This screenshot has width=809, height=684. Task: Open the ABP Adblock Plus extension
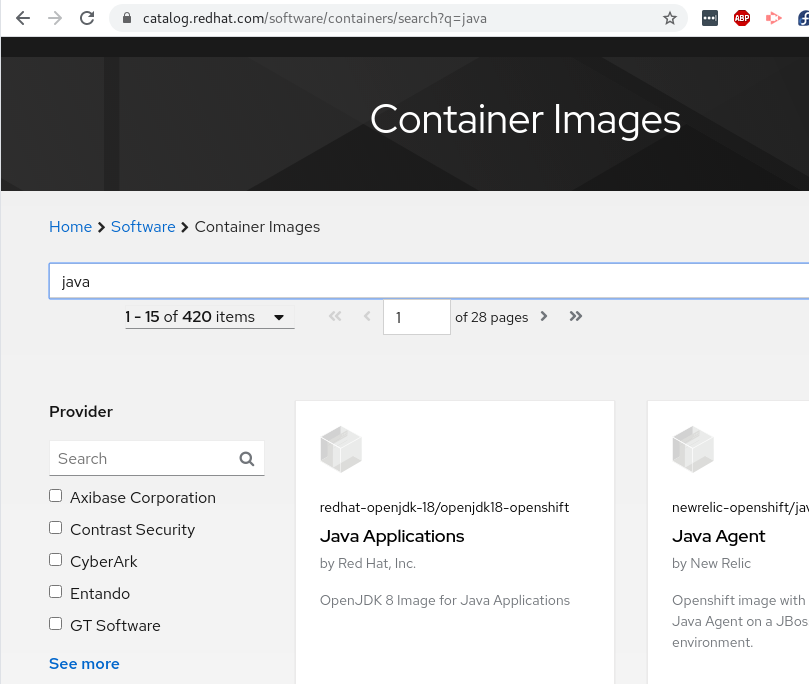click(x=742, y=19)
